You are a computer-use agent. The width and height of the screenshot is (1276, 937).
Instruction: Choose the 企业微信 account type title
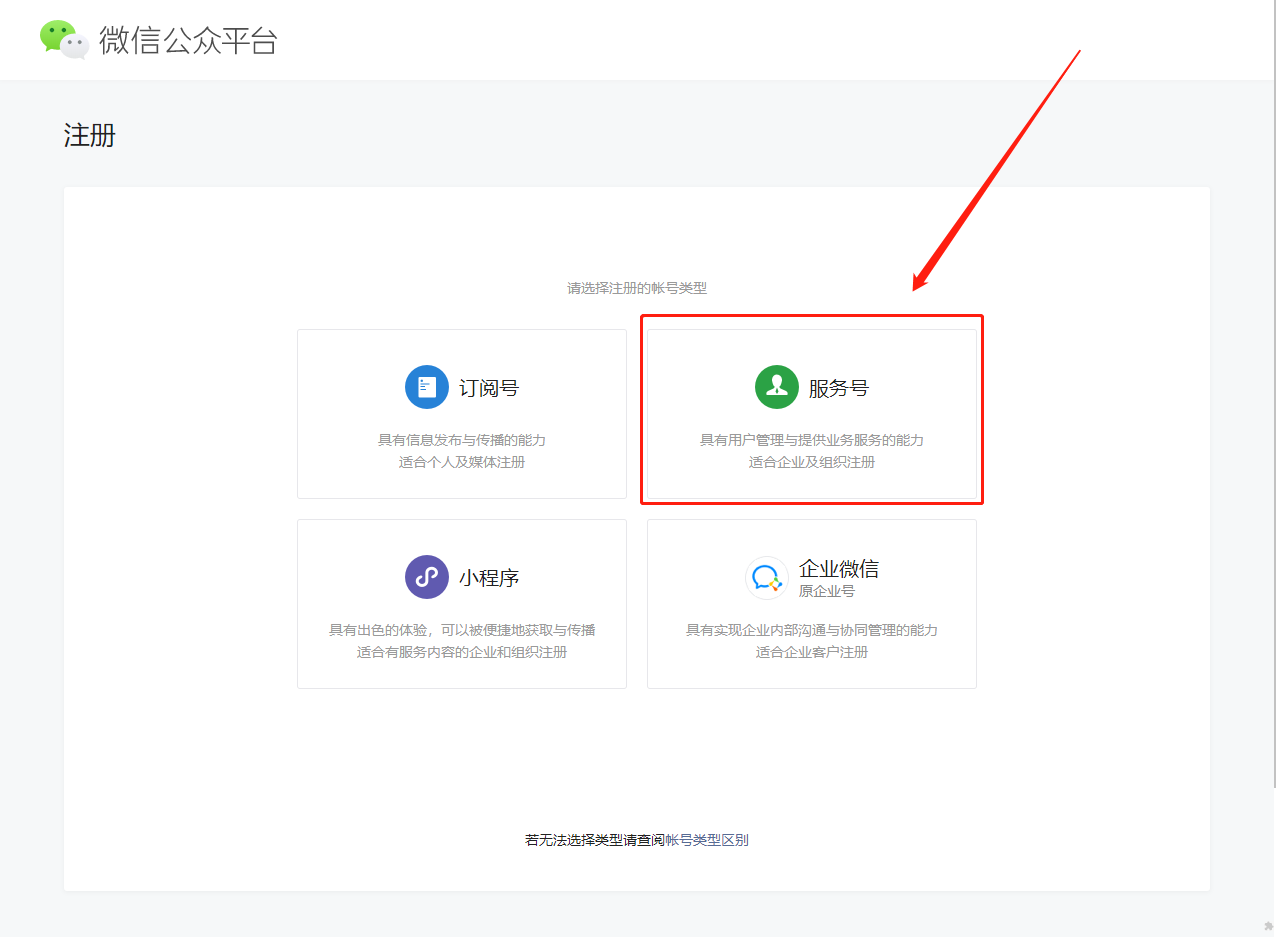pos(838,569)
